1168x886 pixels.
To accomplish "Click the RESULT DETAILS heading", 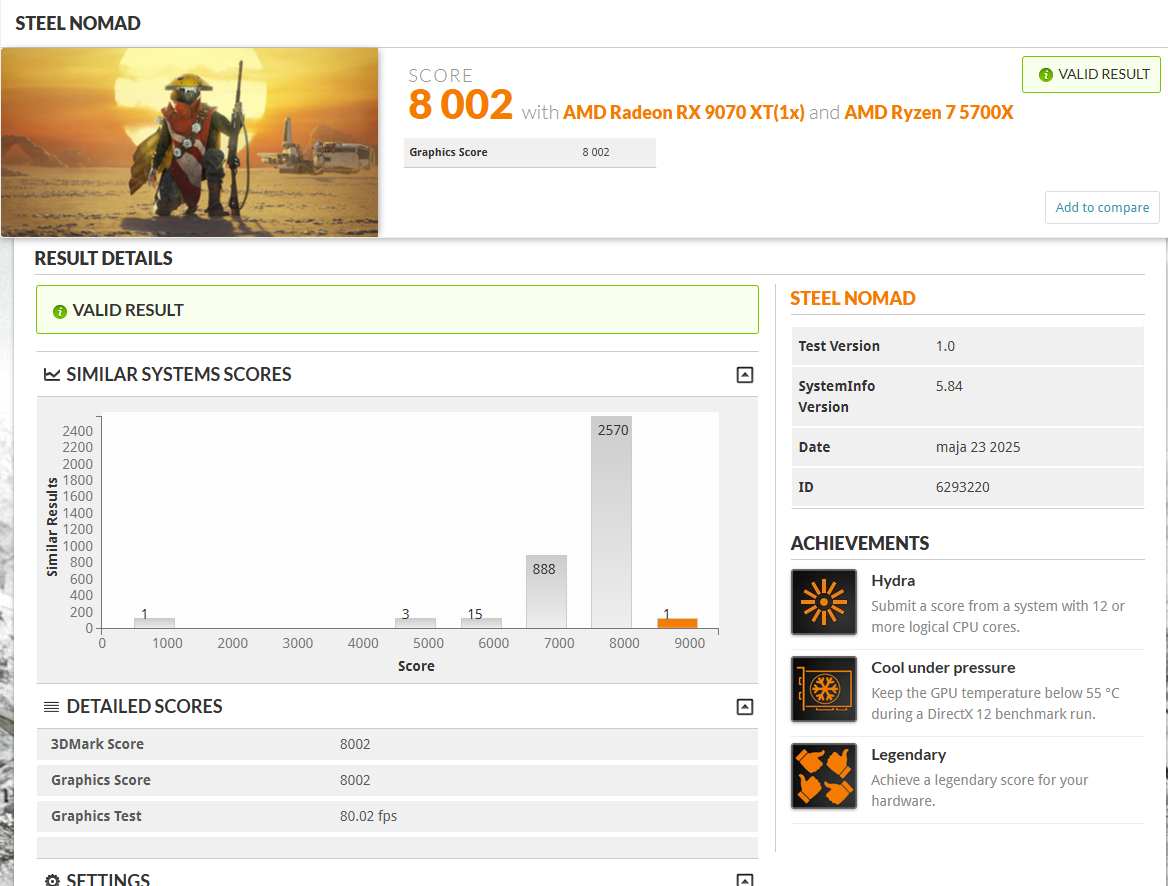I will [x=104, y=259].
